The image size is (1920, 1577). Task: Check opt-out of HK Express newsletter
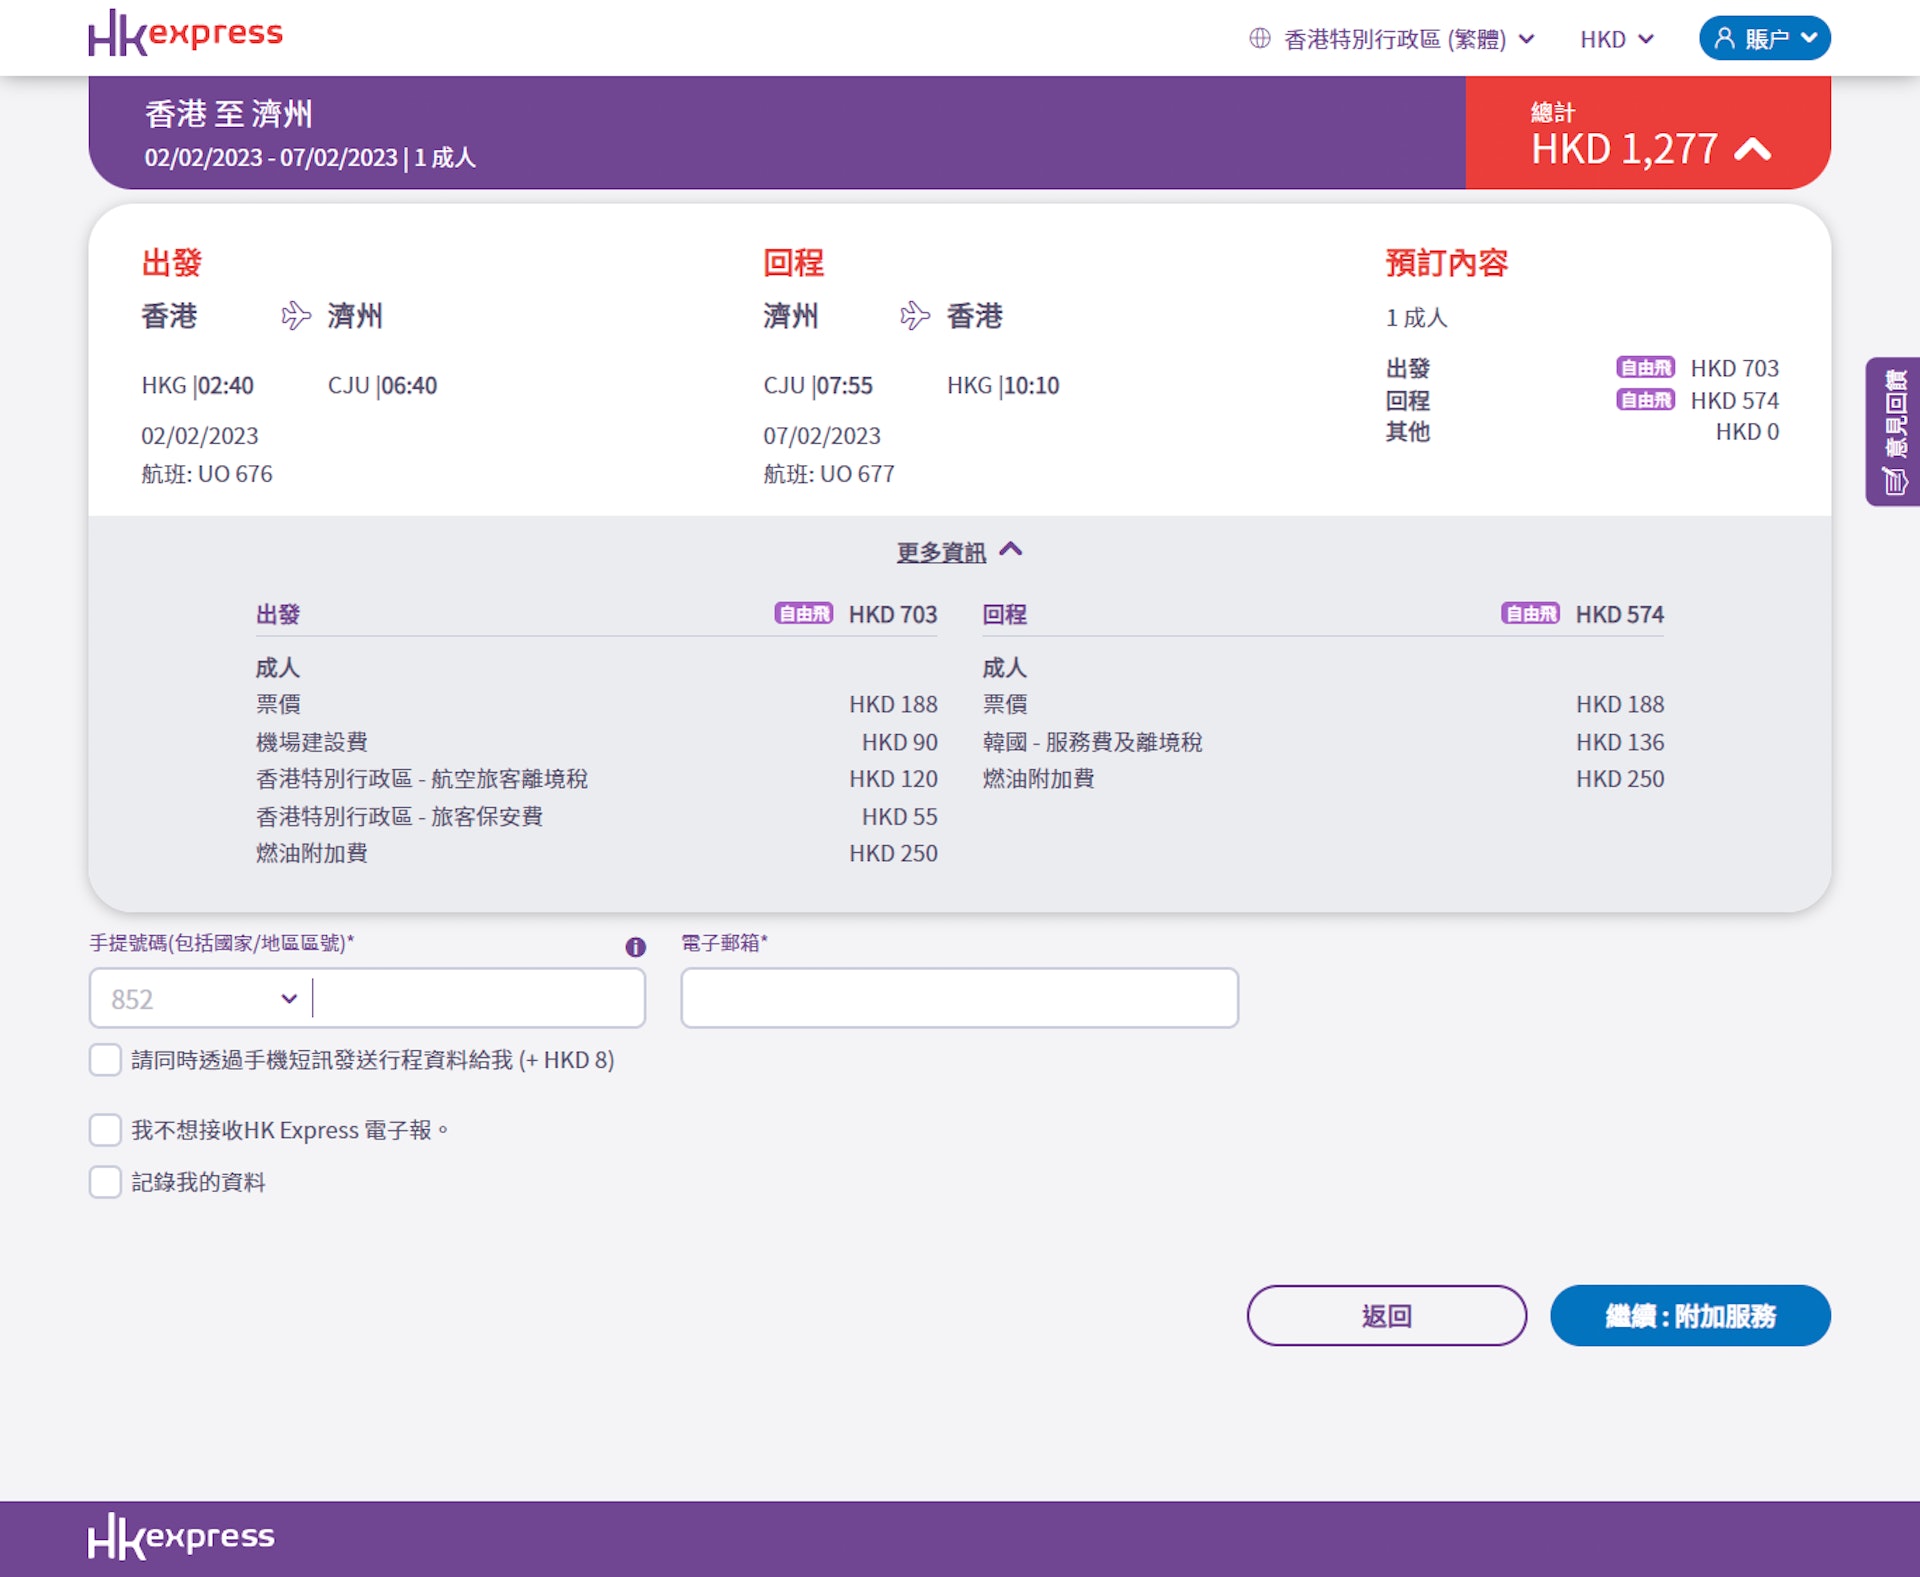point(105,1130)
